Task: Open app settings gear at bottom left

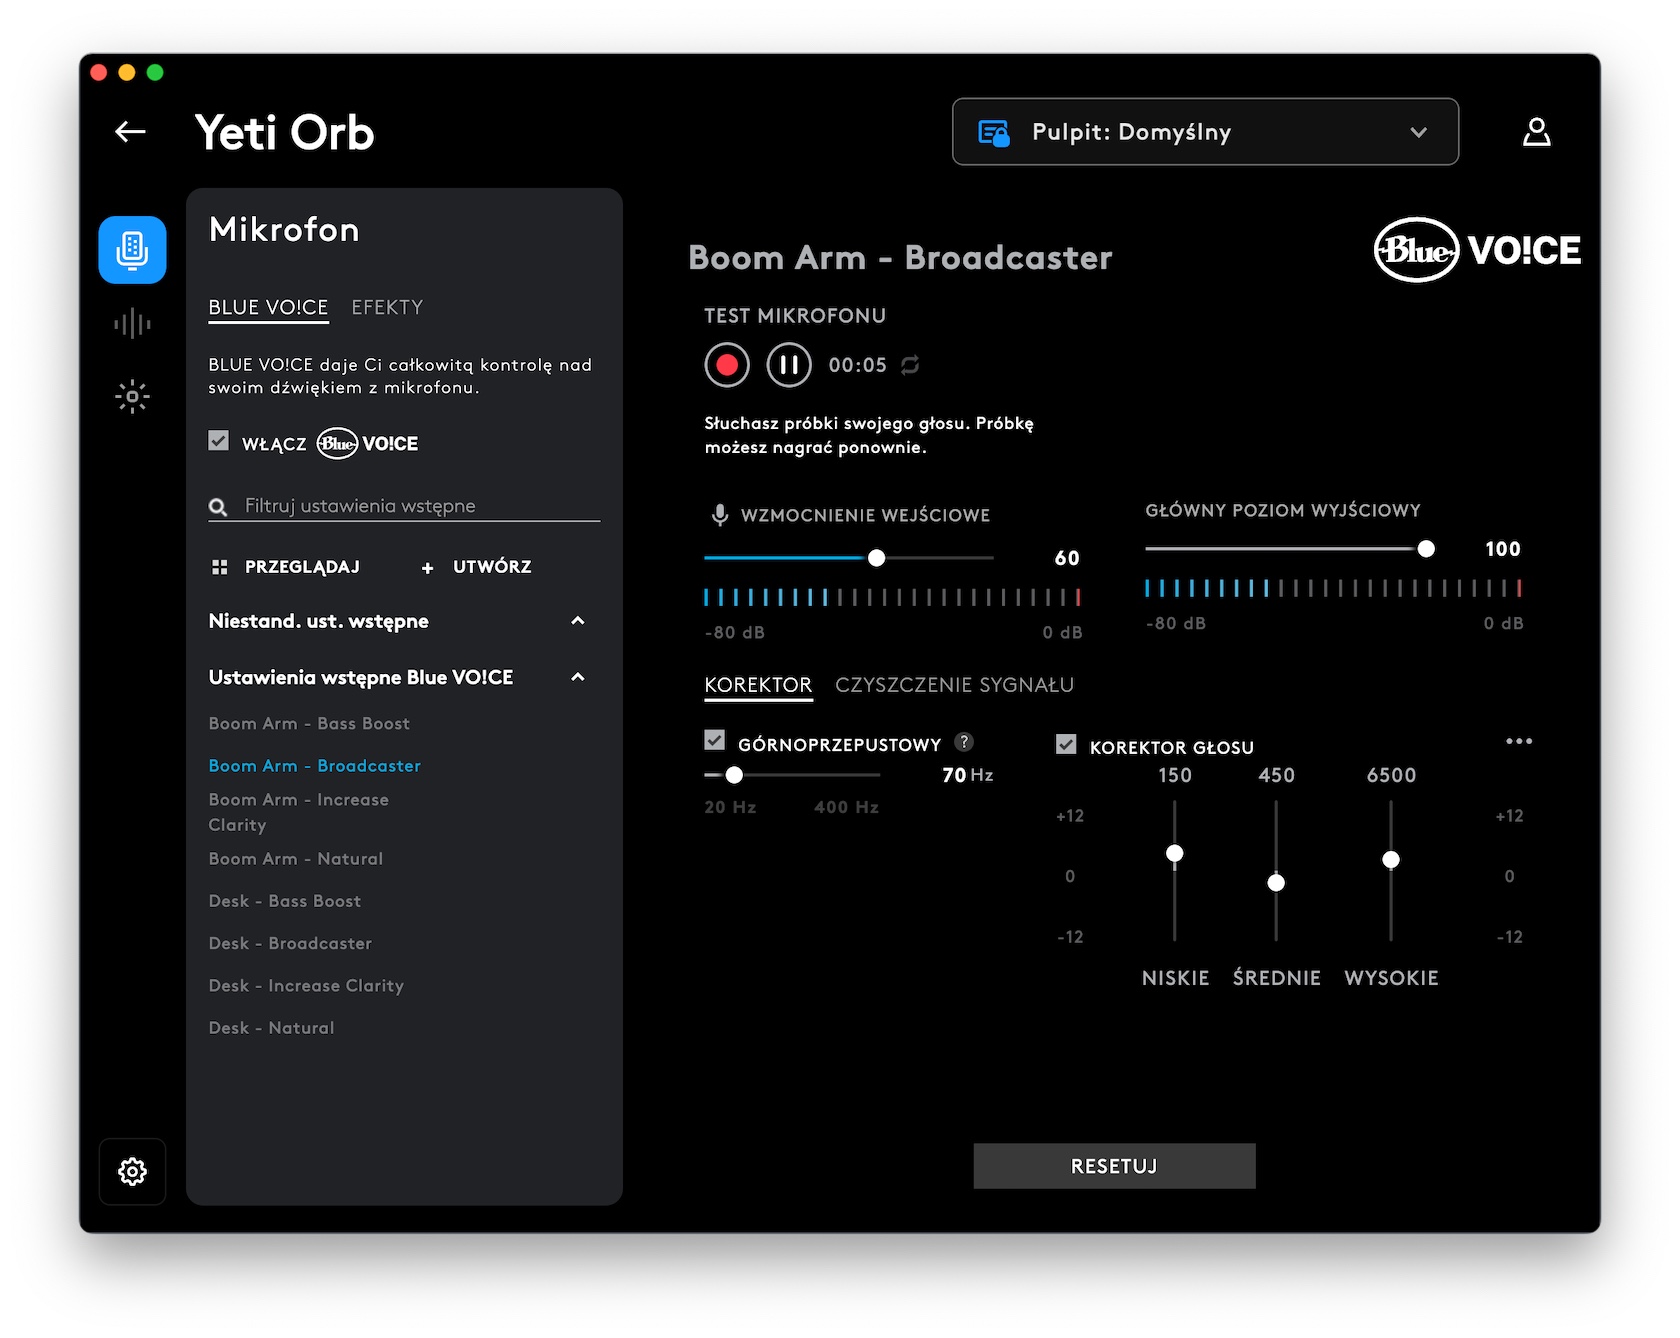Action: (x=132, y=1171)
